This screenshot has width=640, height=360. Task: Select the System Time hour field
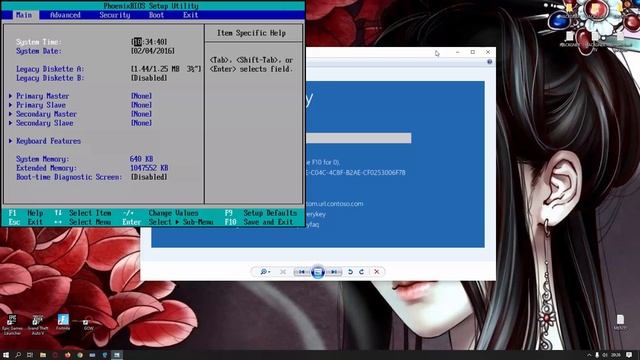pos(138,42)
